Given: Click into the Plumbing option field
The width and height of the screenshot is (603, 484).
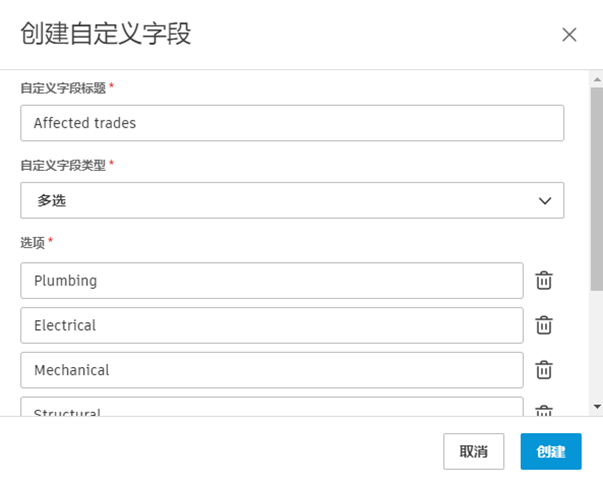Looking at the screenshot, I should pos(271,281).
